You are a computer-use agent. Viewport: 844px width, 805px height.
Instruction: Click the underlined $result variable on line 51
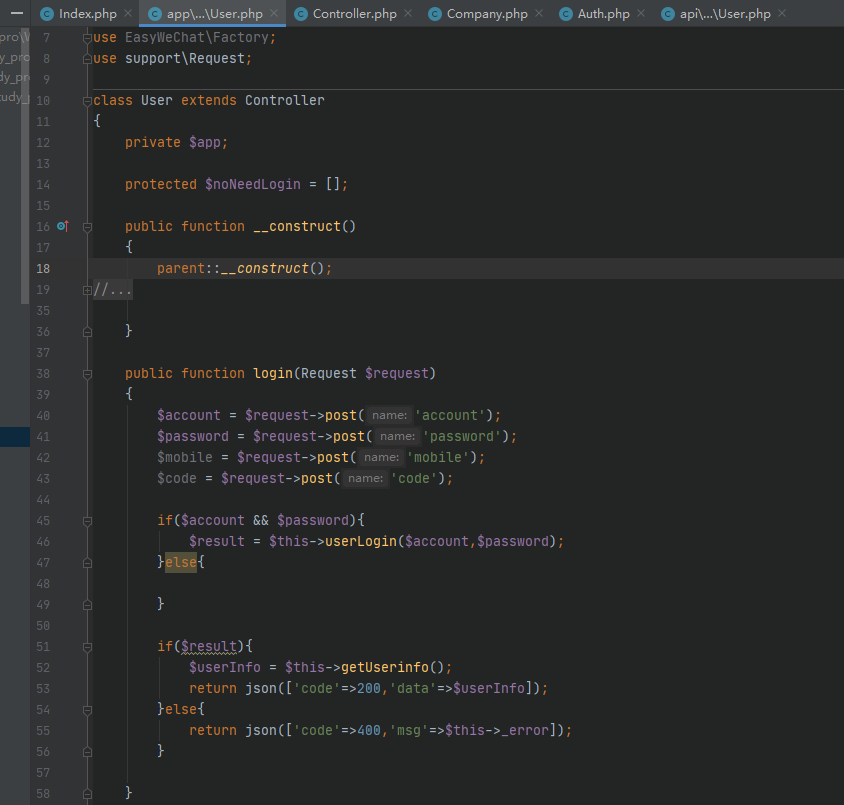[209, 646]
